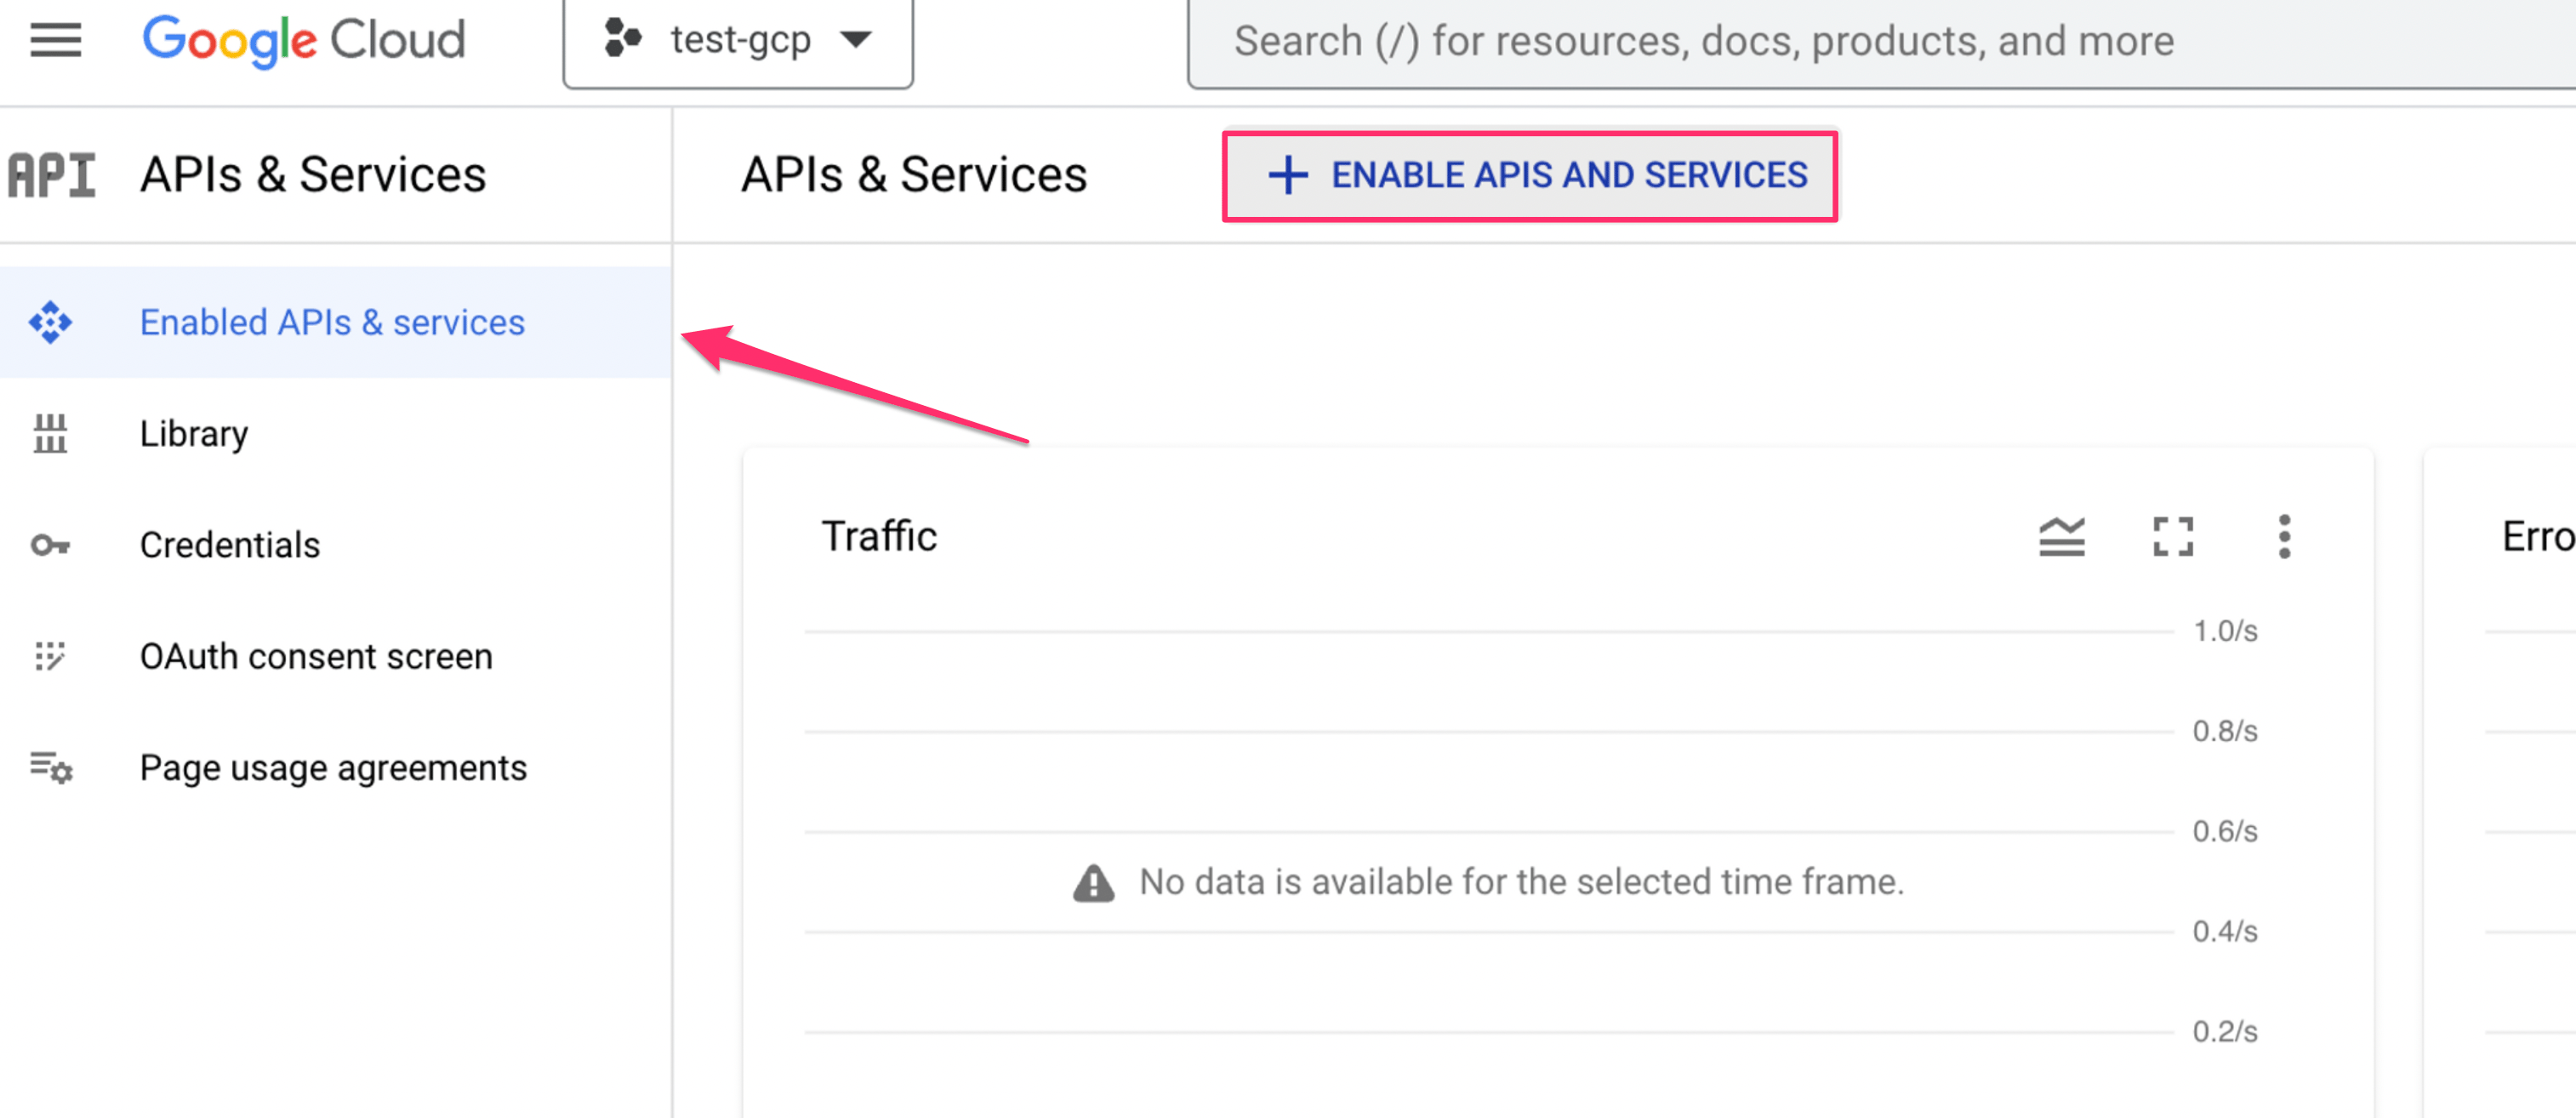
Task: Click the 0.6/s axis label
Action: coord(2225,831)
